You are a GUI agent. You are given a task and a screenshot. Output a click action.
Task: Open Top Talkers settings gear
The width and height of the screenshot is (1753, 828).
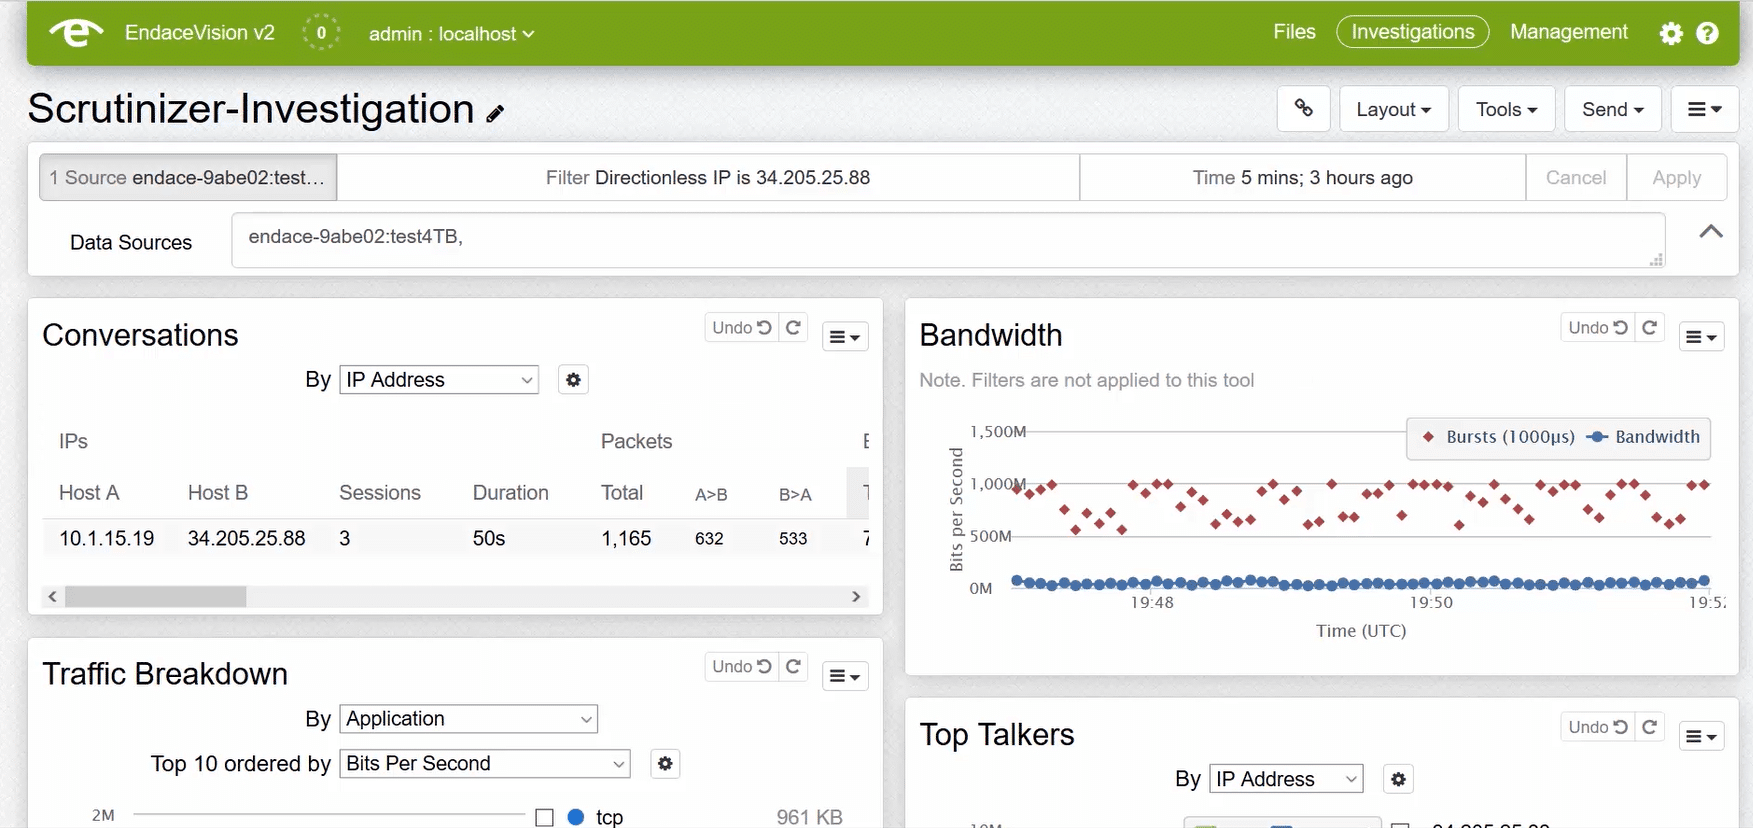click(1398, 779)
